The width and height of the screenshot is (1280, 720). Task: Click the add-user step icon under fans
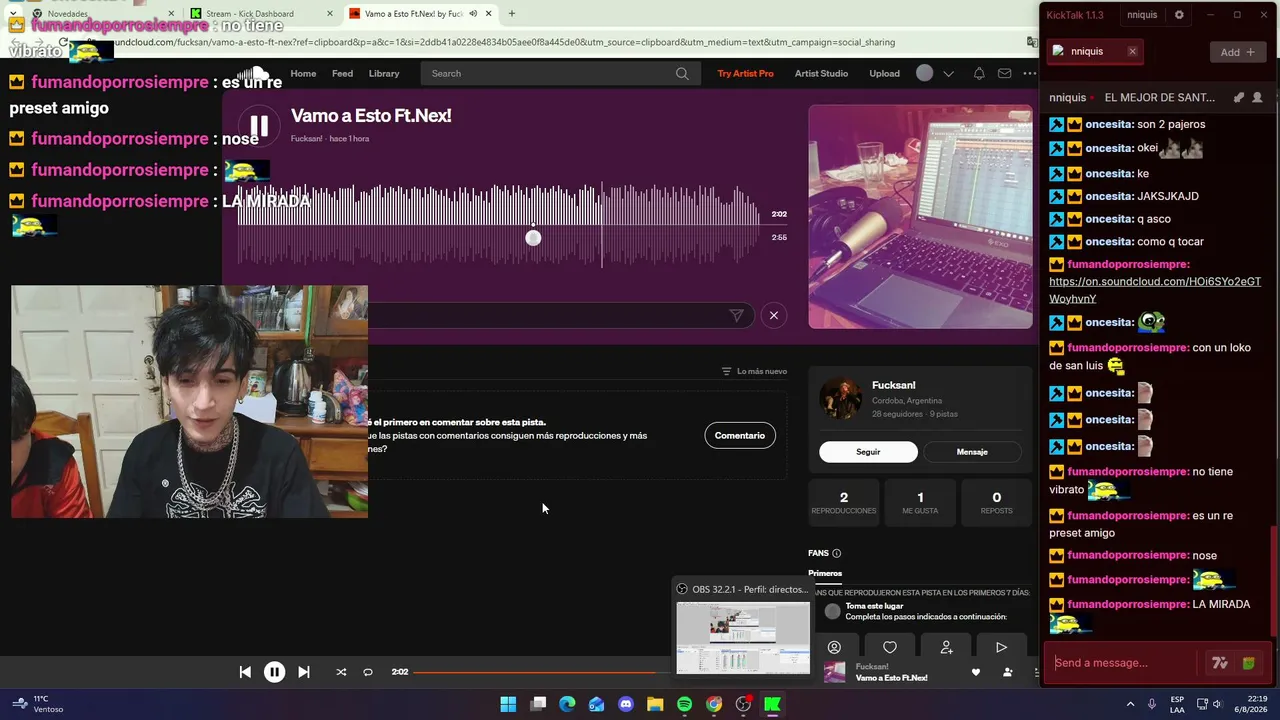(946, 648)
